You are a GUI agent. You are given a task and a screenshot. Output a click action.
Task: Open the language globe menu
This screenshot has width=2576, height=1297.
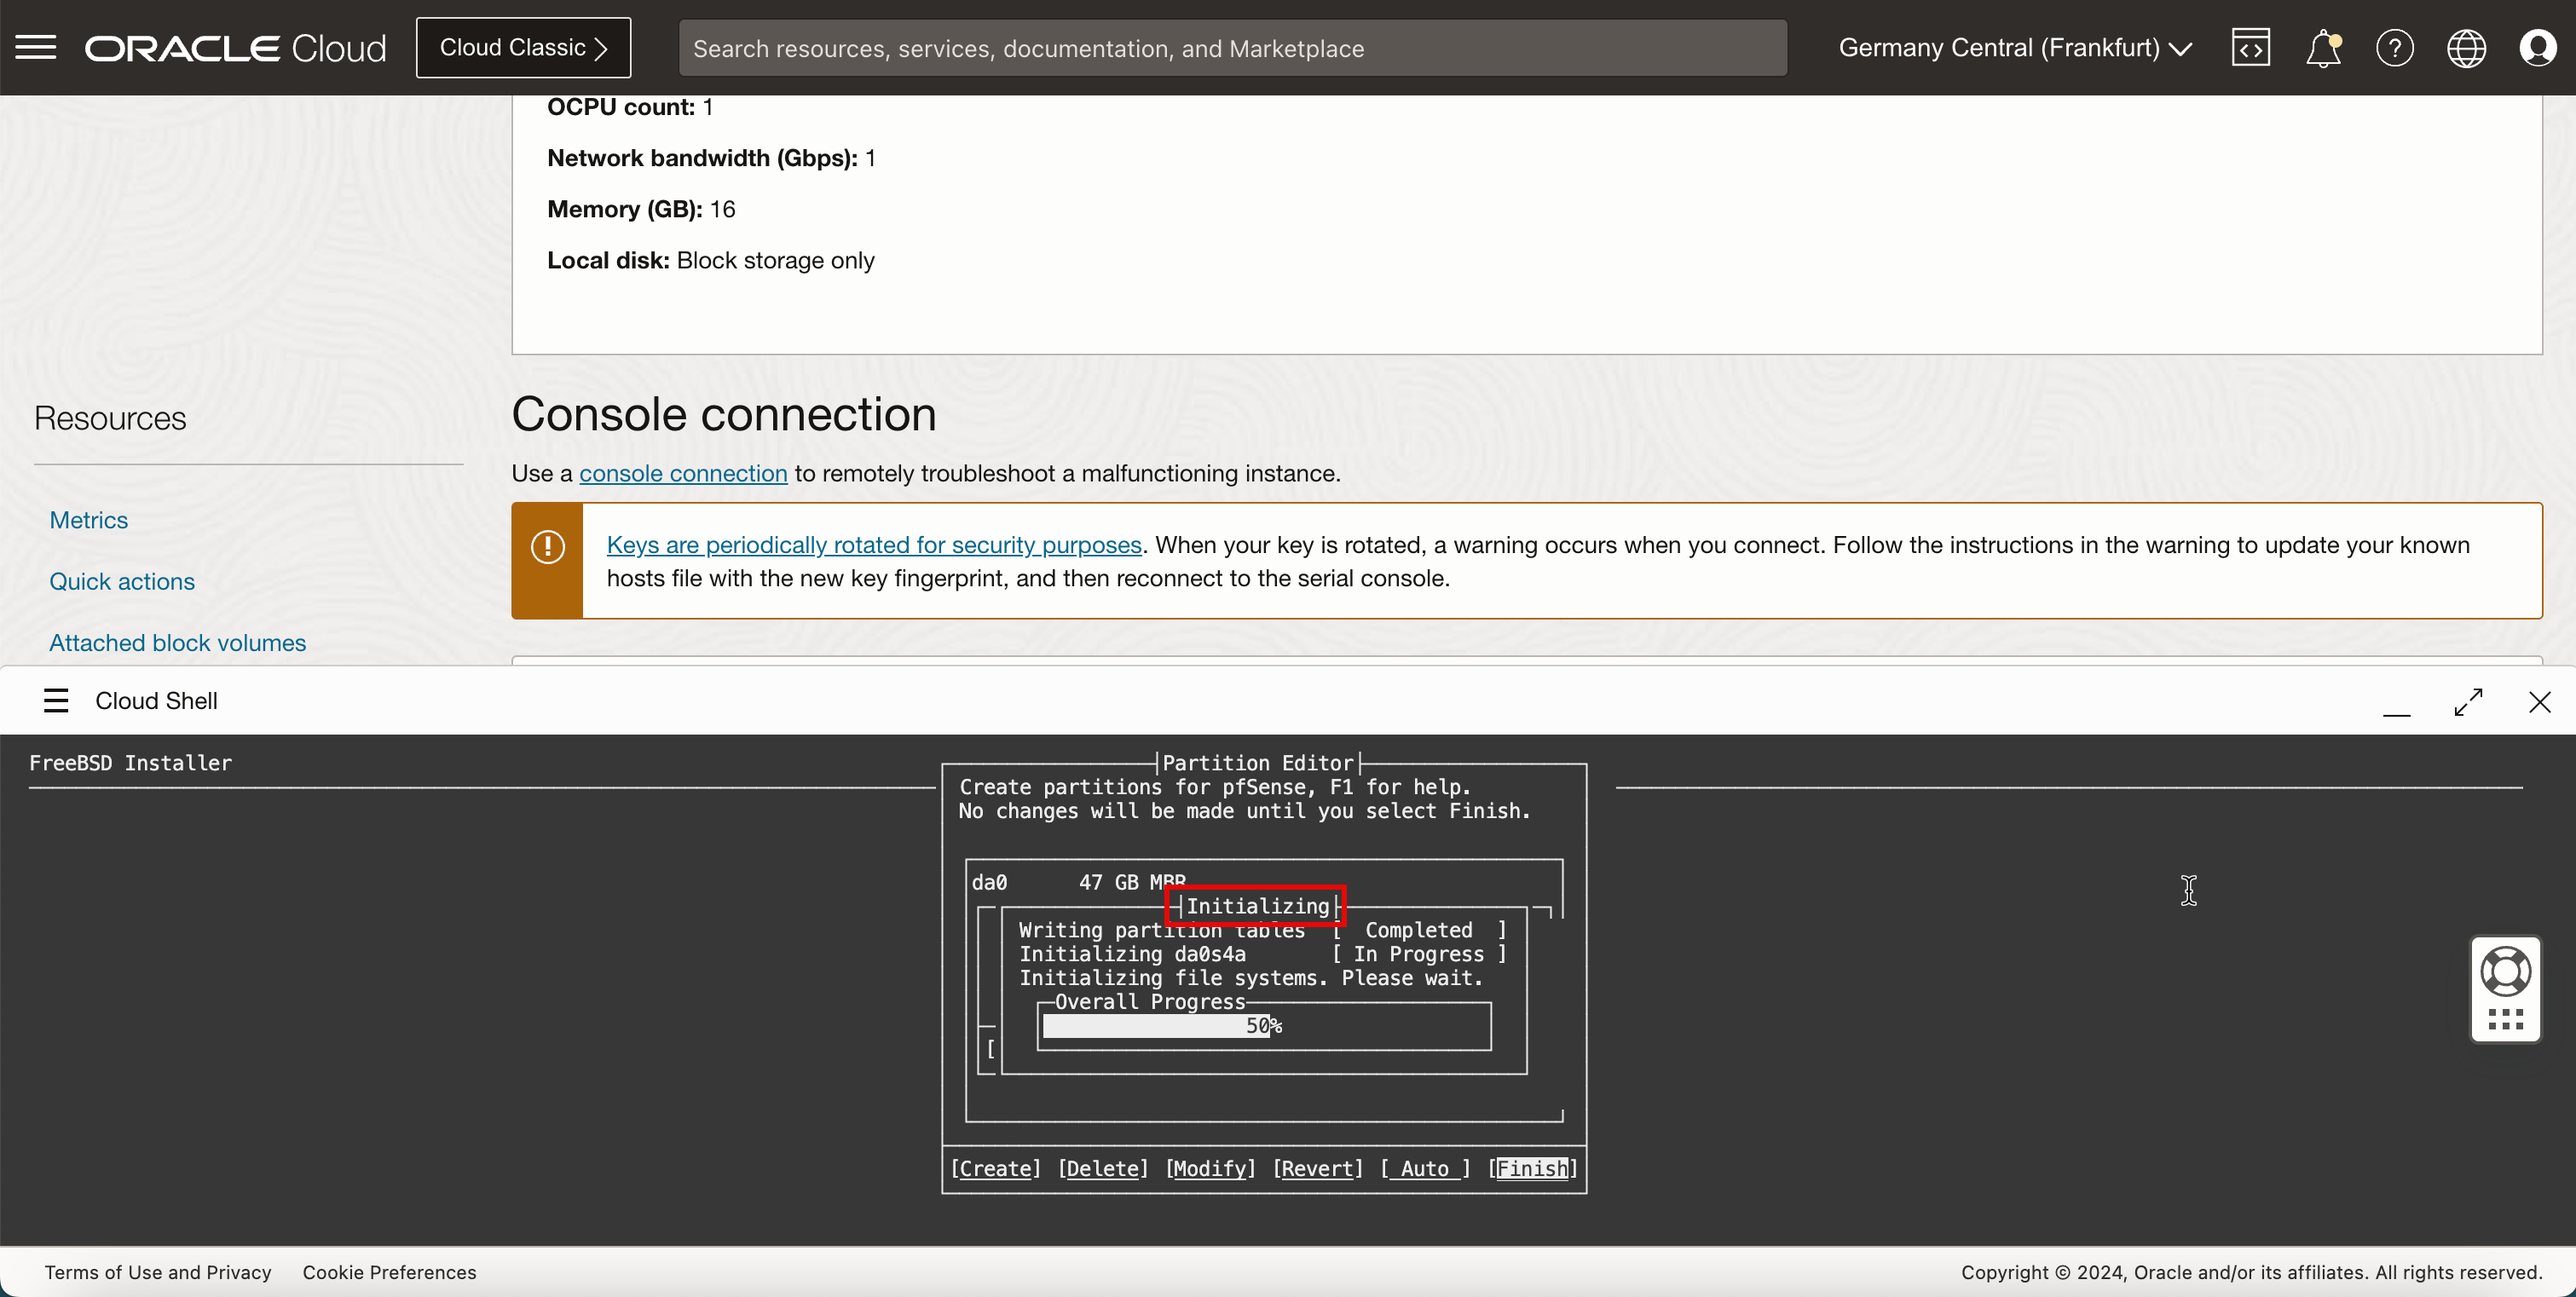coord(2466,47)
